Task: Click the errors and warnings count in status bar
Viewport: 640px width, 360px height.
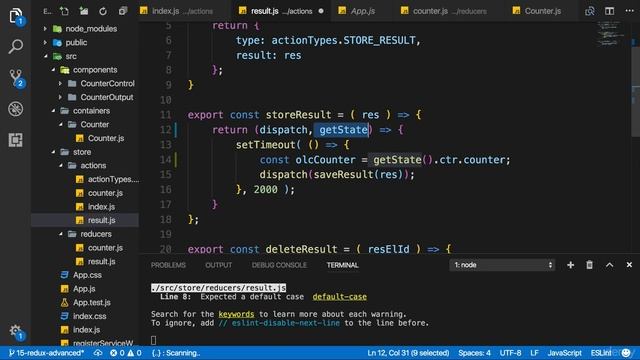Action: point(126,353)
